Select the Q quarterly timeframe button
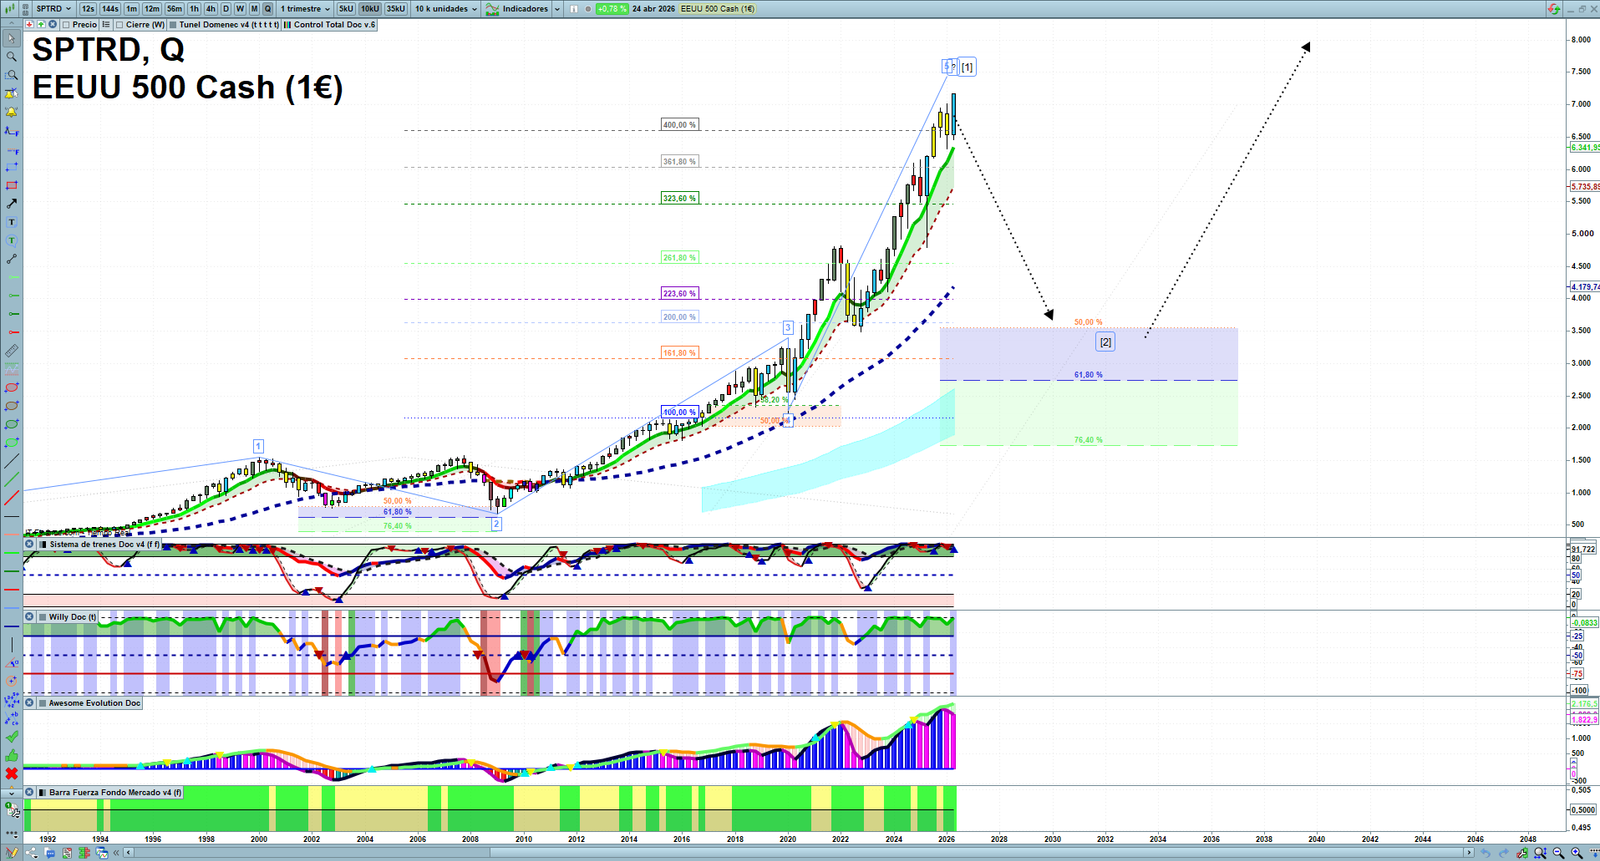1600x861 pixels. tap(267, 9)
